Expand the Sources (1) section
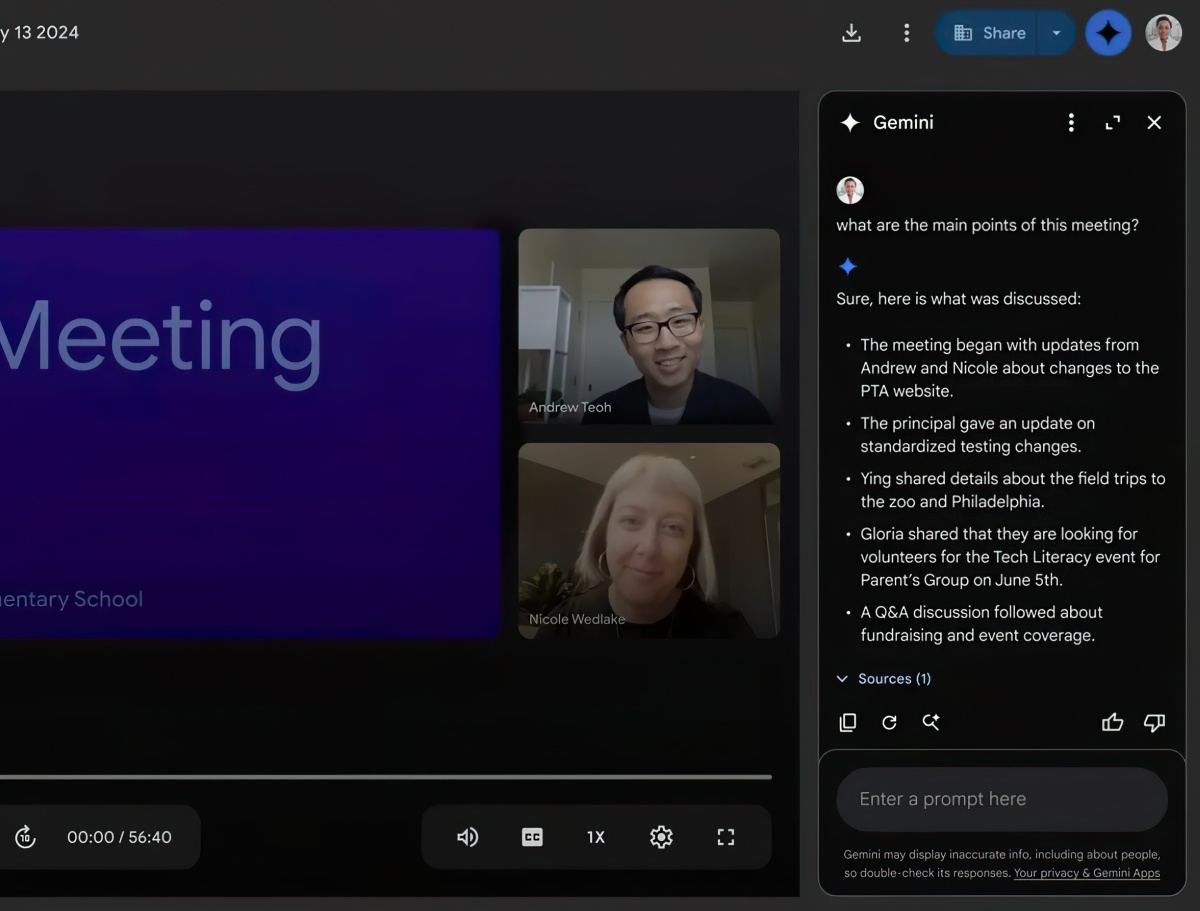This screenshot has width=1200, height=911. [884, 679]
